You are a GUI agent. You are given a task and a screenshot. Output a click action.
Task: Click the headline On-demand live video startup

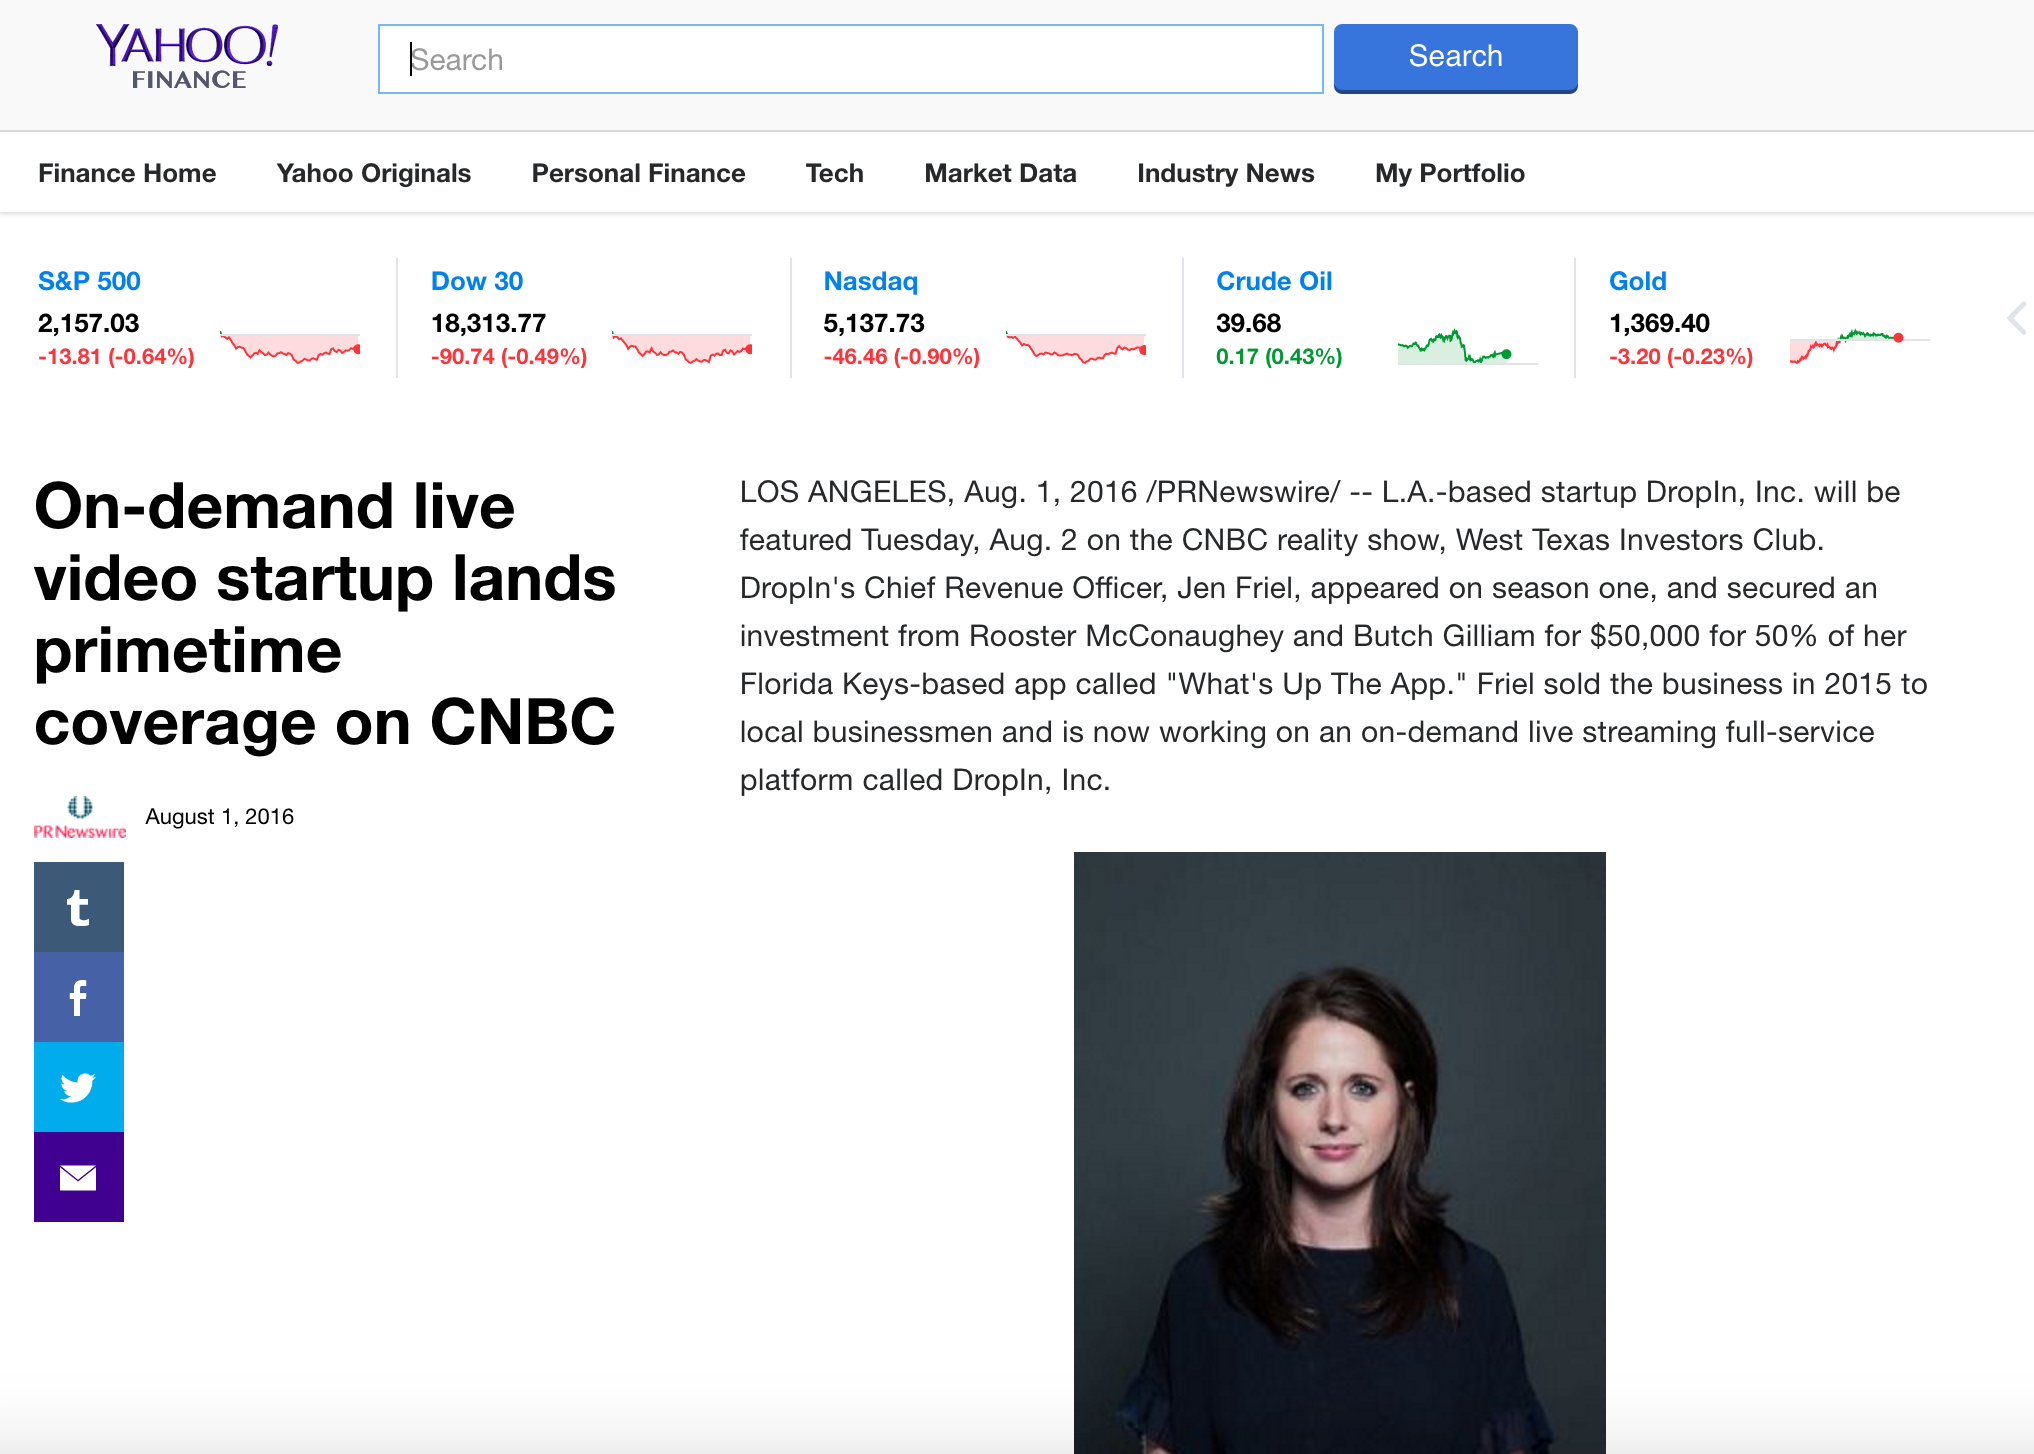(x=325, y=614)
